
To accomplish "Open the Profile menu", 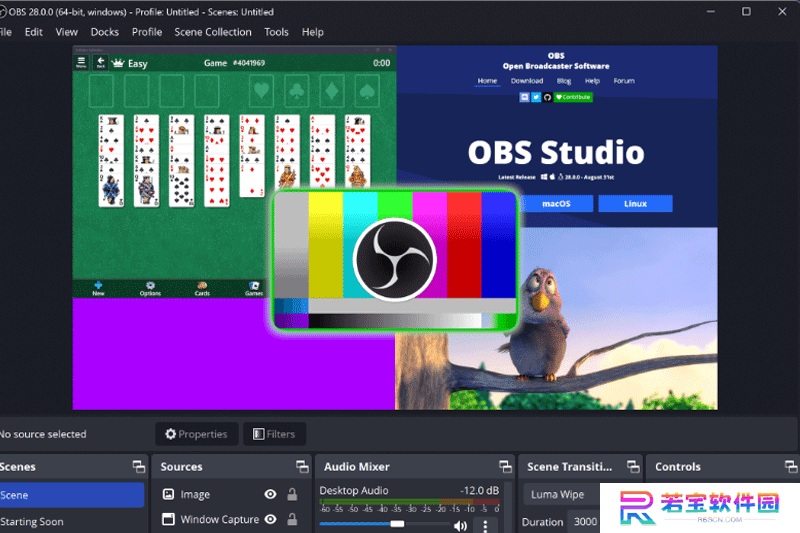I will (x=147, y=32).
